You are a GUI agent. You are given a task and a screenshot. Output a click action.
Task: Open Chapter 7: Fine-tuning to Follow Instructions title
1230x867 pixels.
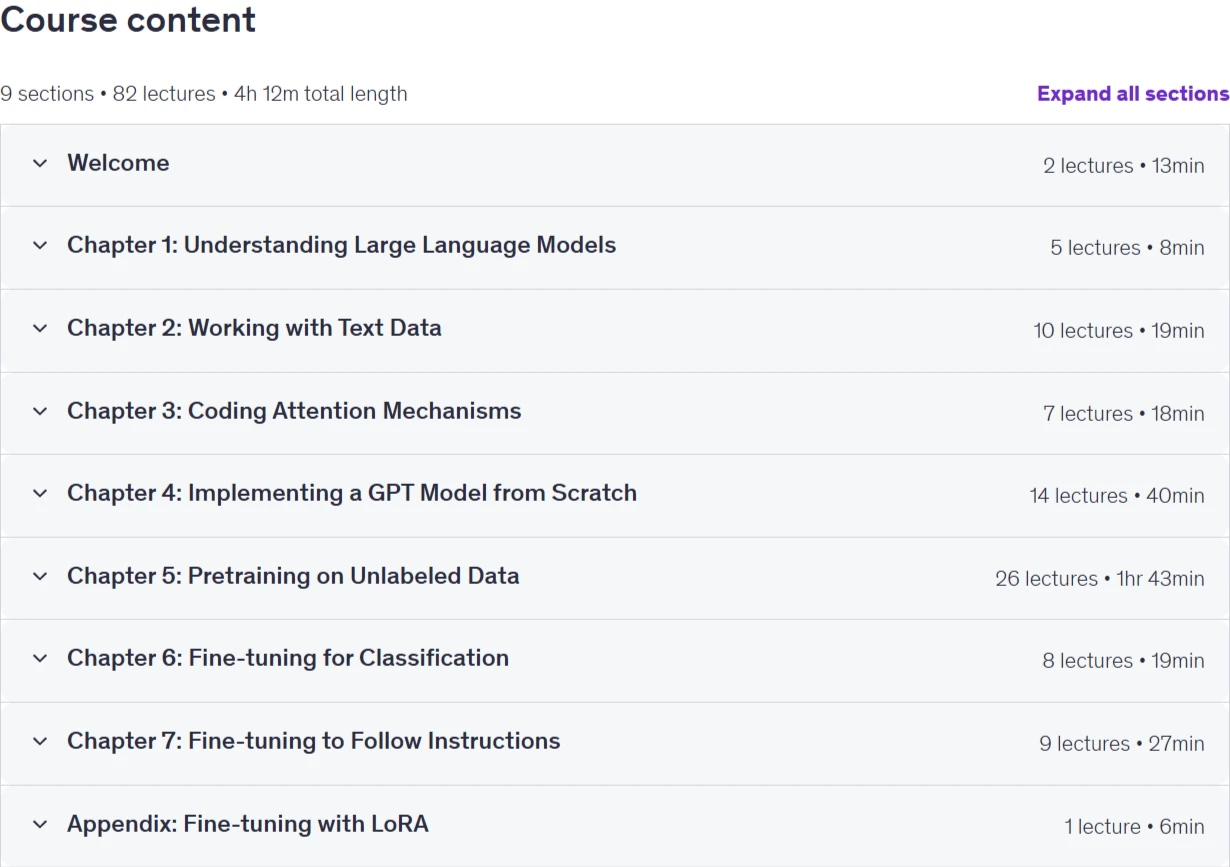(x=314, y=741)
